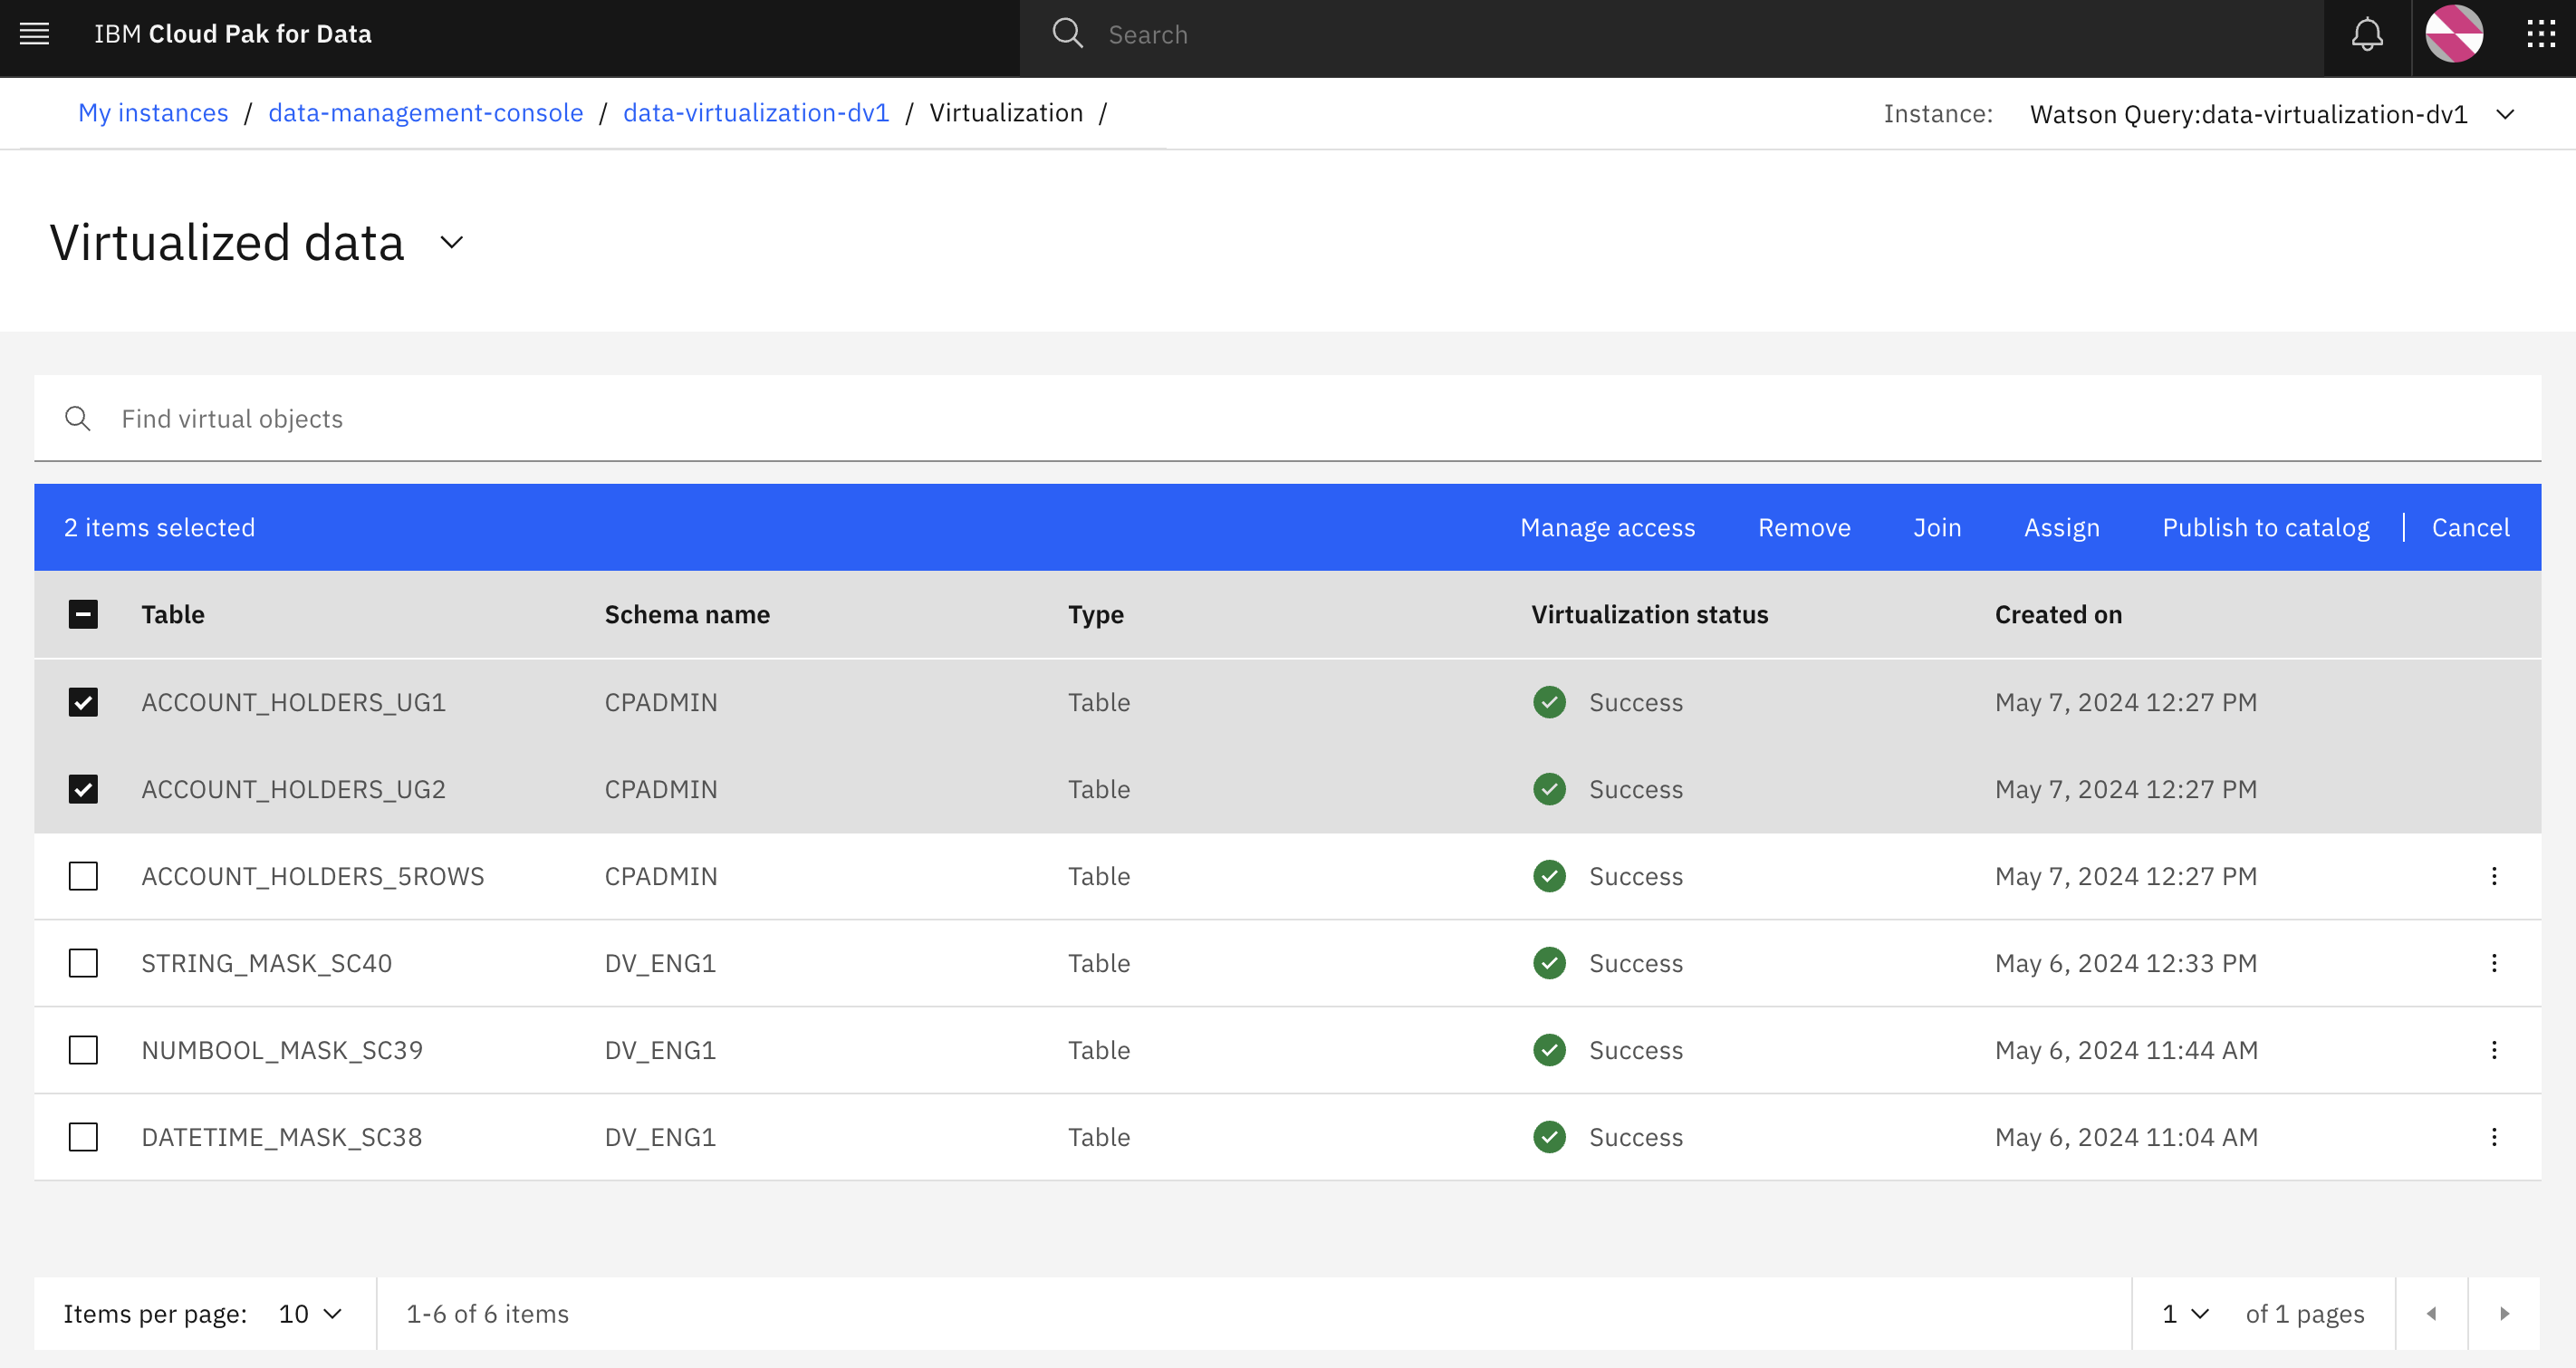Click success status icon for ACCOUNT_HOLDERS_UG1
The height and width of the screenshot is (1368, 2576).
coord(1549,702)
